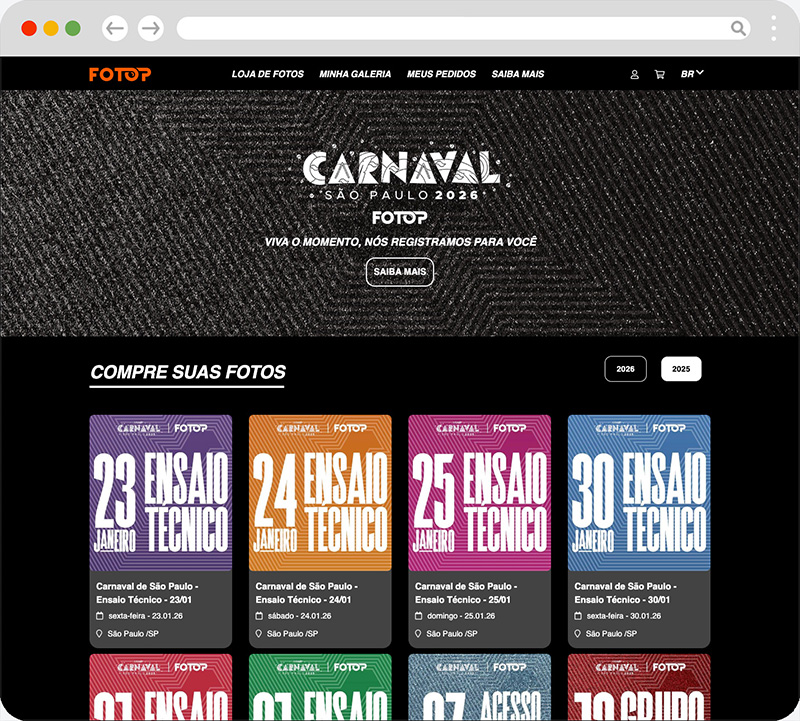Click the calendar icon beside sexta-feira 23.01.26
This screenshot has width=800, height=721.
click(99, 616)
